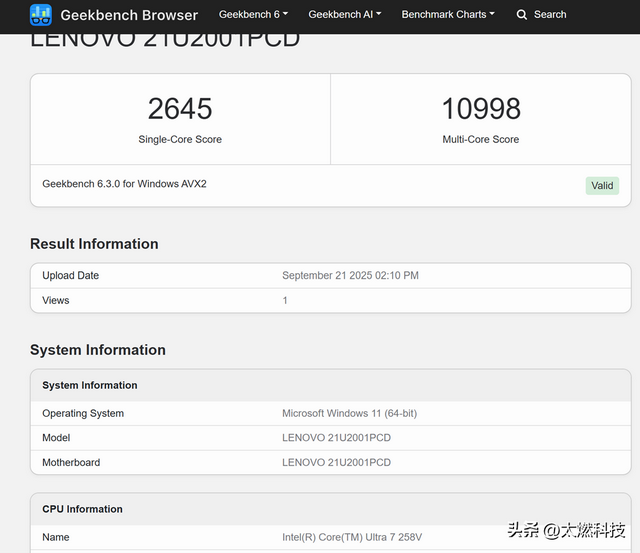The height and width of the screenshot is (553, 640).
Task: Click the Result Information heading
Action: click(94, 244)
